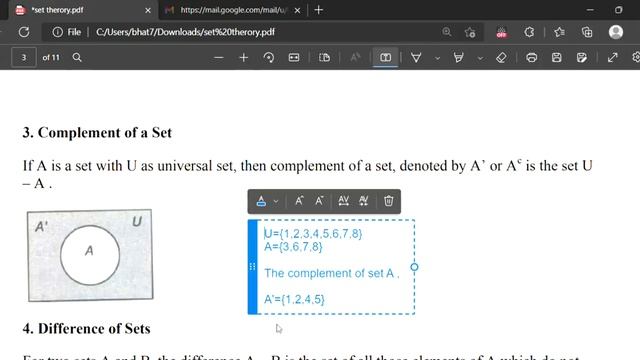Click the text 'The complement of set A'
This screenshot has height=360, width=640.
click(329, 273)
